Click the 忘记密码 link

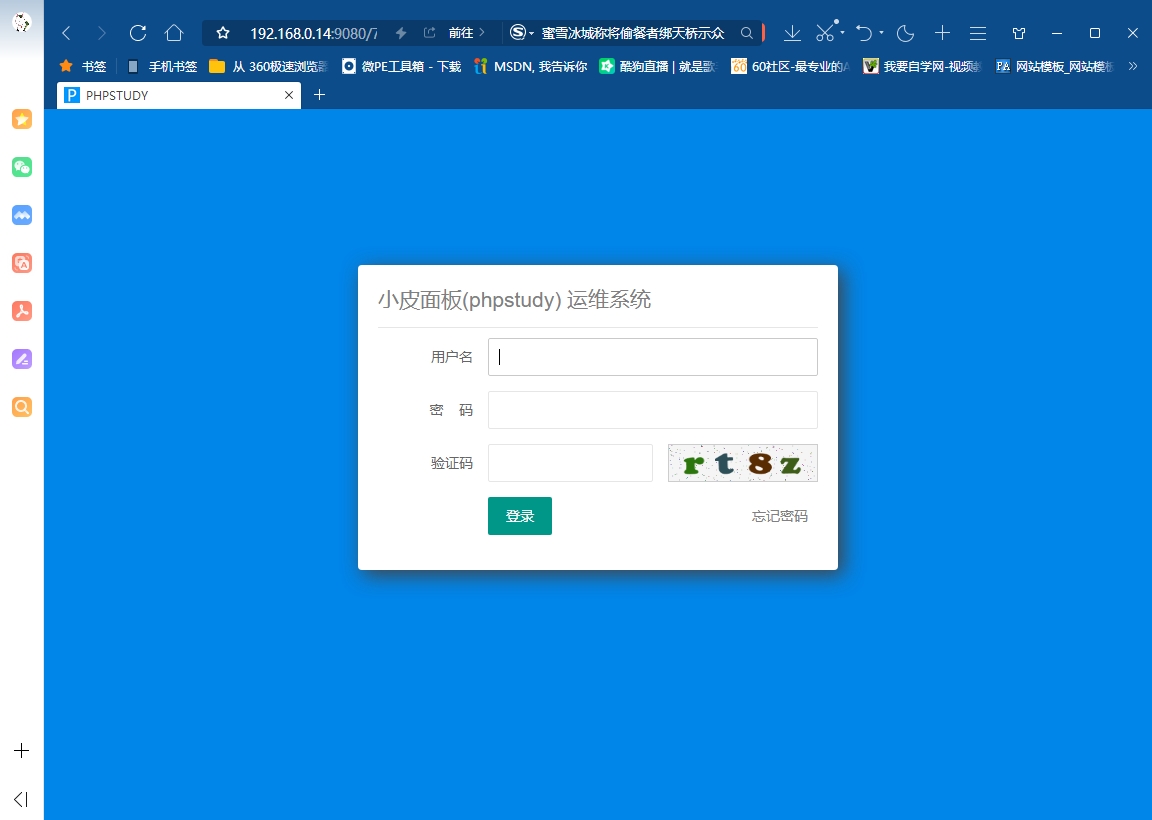point(780,516)
